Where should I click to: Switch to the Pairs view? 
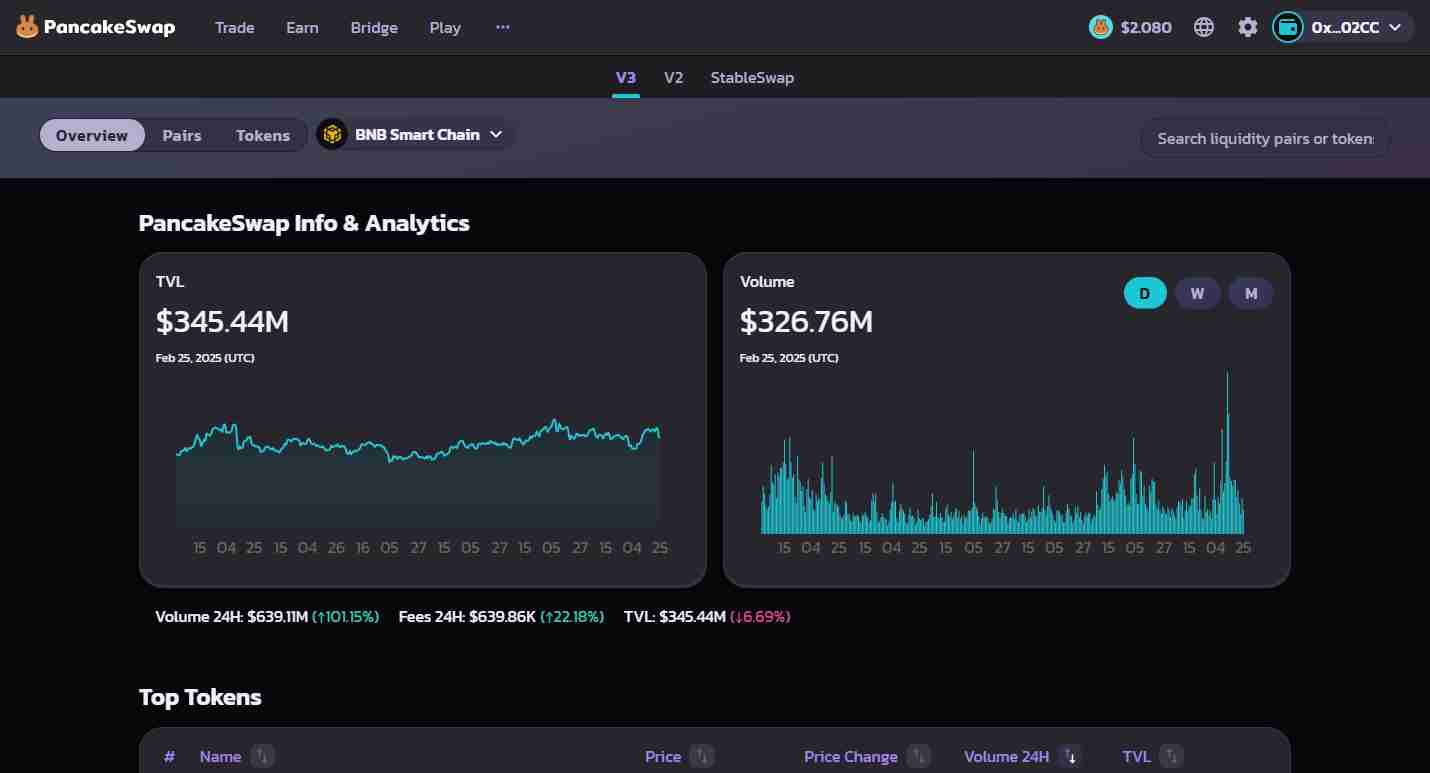coord(182,135)
